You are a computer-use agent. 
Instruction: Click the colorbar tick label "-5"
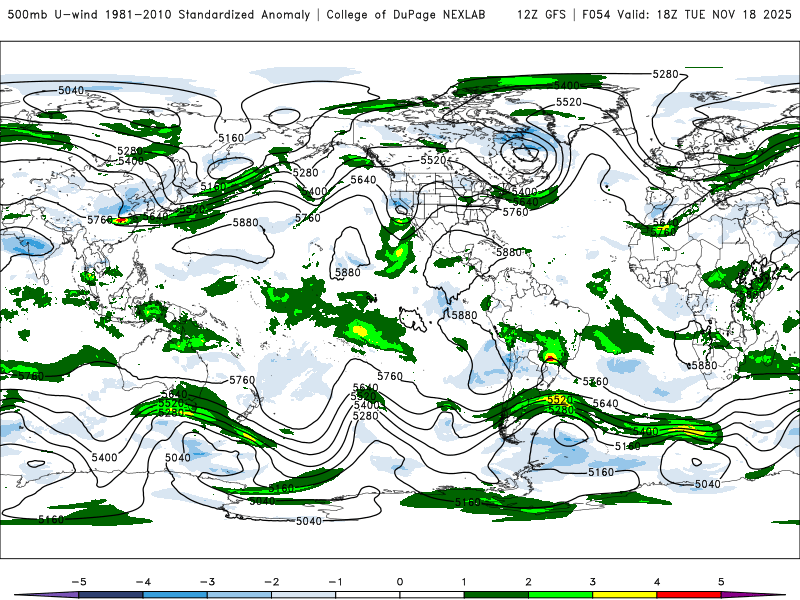tap(79, 582)
